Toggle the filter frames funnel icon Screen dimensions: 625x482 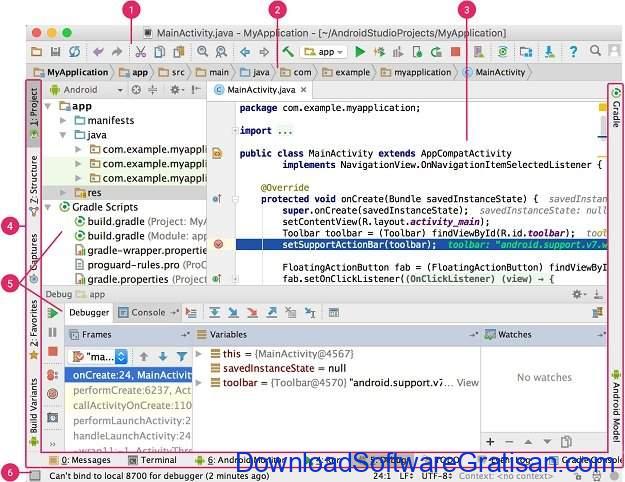(x=182, y=356)
